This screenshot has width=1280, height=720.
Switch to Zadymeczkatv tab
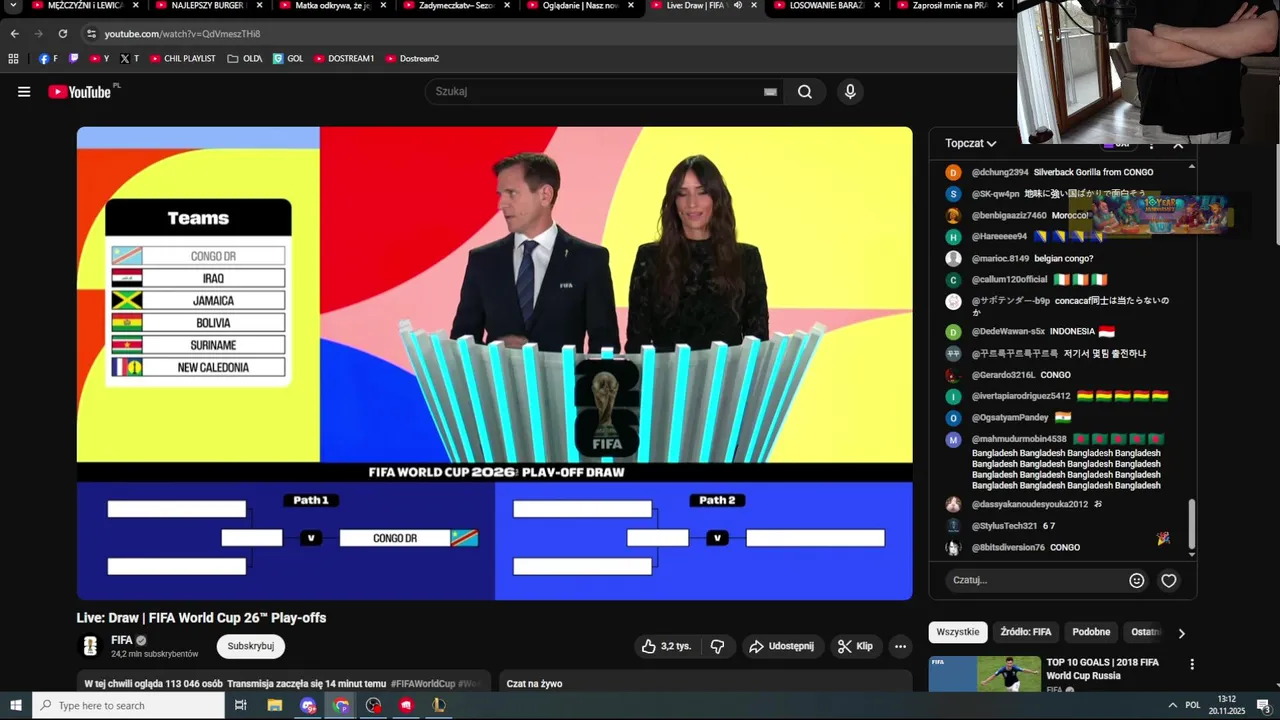point(456,5)
